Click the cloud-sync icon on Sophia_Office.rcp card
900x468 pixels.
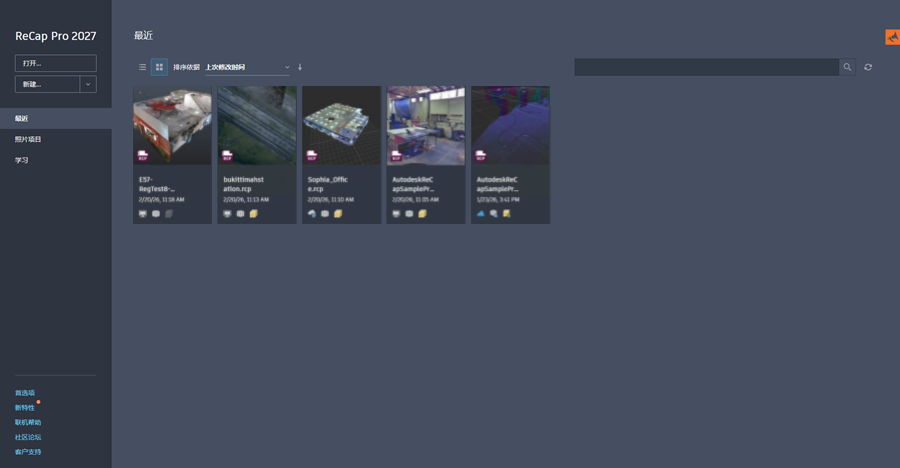pos(312,214)
